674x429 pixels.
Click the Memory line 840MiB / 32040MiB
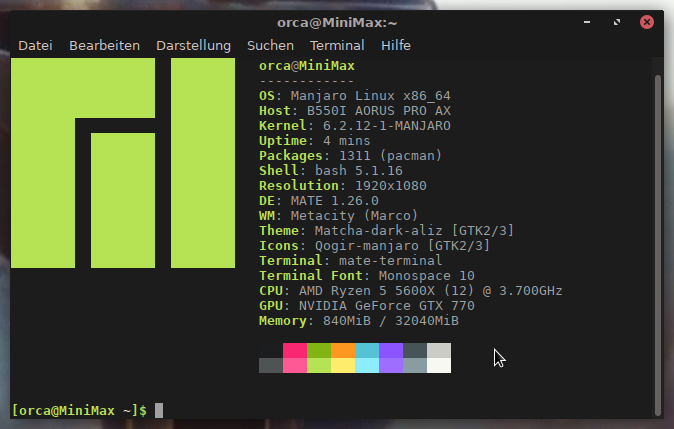coord(359,321)
